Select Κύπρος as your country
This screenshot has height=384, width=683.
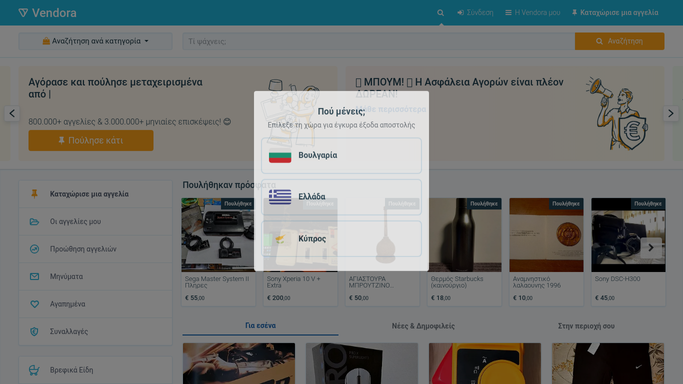point(341,239)
